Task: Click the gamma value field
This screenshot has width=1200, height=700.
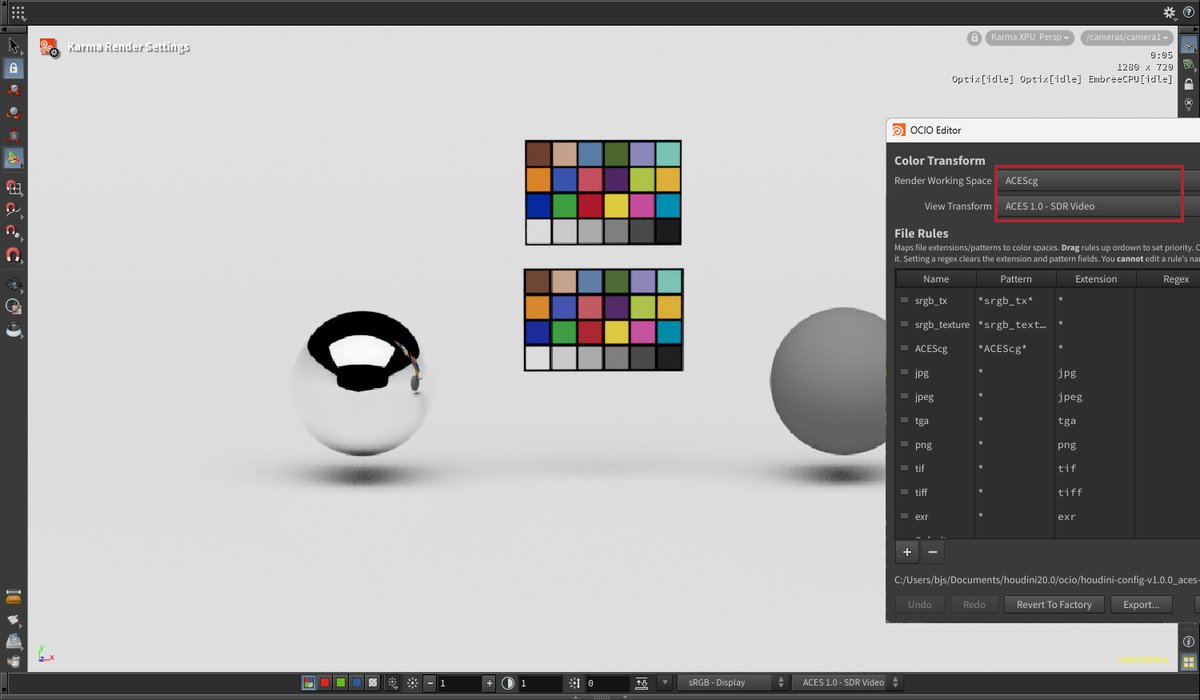Action: (540, 683)
